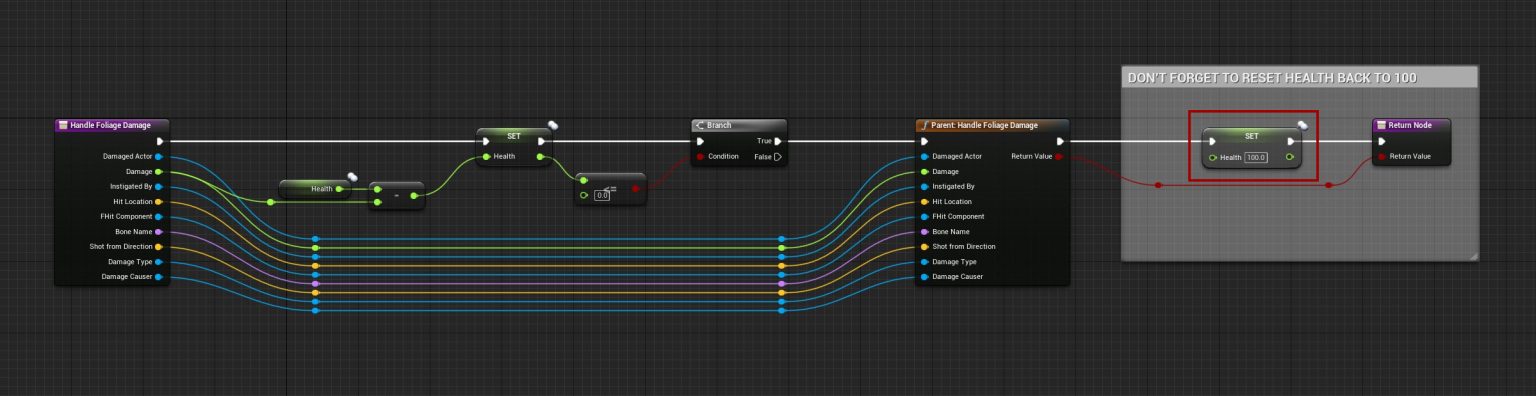Click top input pin of less-equal node
The height and width of the screenshot is (396, 1536).
[x=584, y=180]
